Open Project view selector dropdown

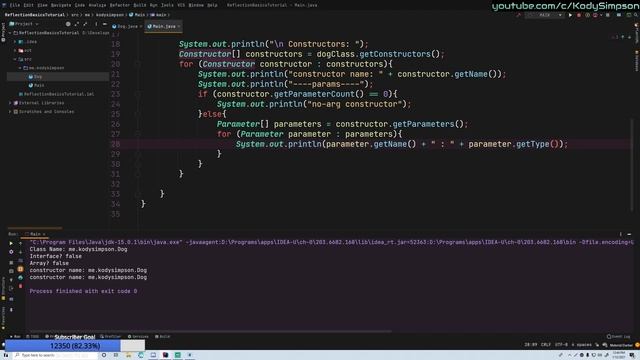click(24, 24)
